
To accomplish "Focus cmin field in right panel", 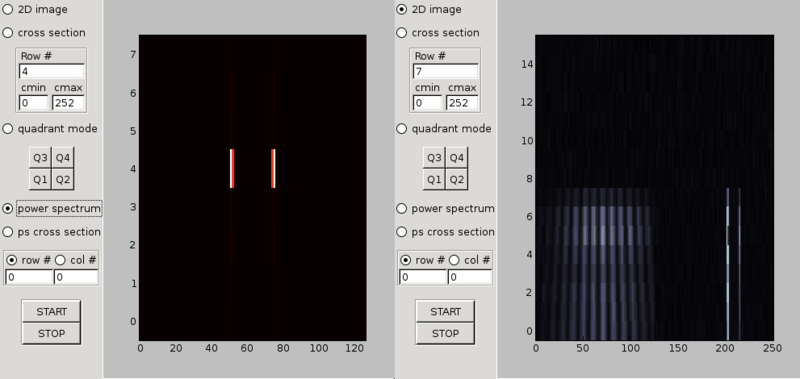I will point(428,103).
